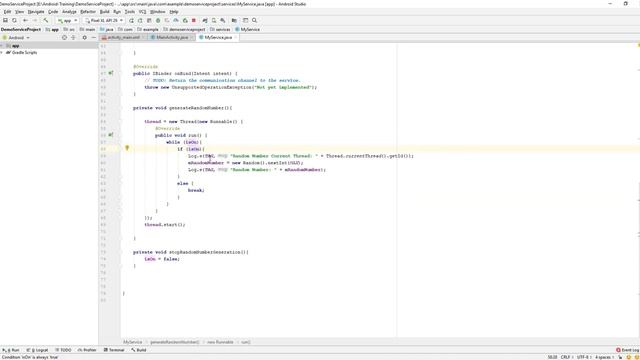
Task: Switch to activity_main.xml editor tab
Action: point(123,37)
